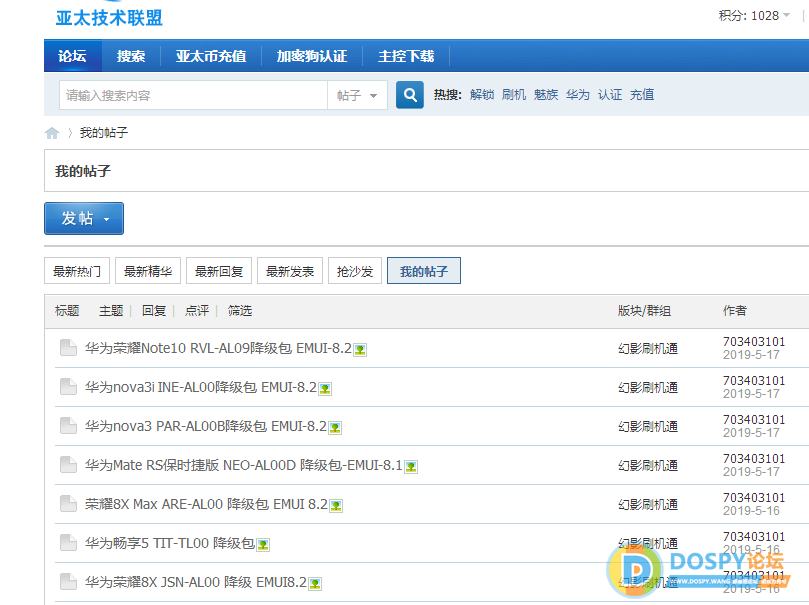The width and height of the screenshot is (809, 605).
Task: Switch to the 最新回复 tab
Action: click(x=219, y=271)
